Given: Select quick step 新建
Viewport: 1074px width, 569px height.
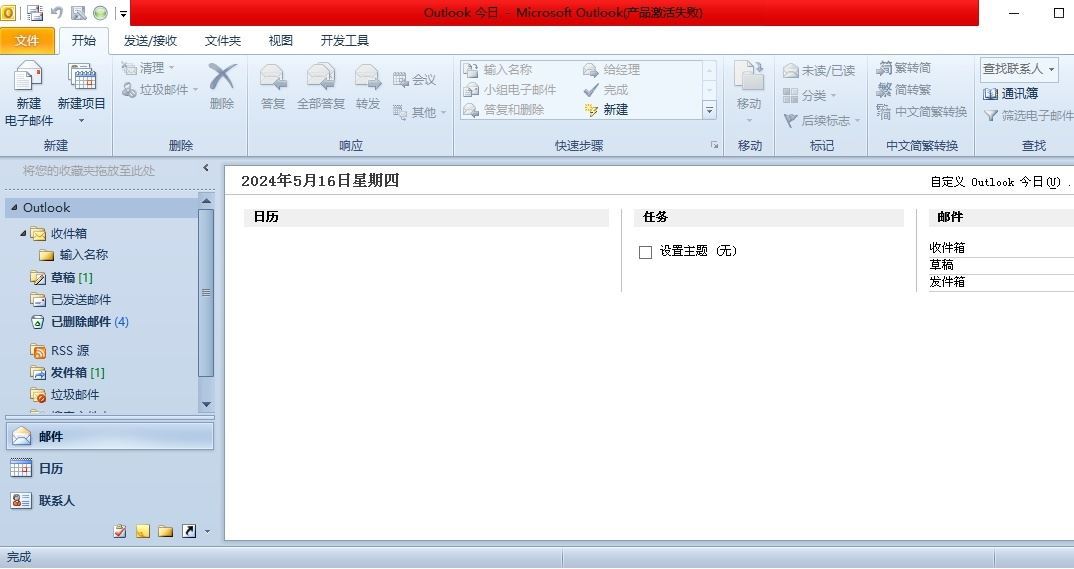Looking at the screenshot, I should 605,110.
